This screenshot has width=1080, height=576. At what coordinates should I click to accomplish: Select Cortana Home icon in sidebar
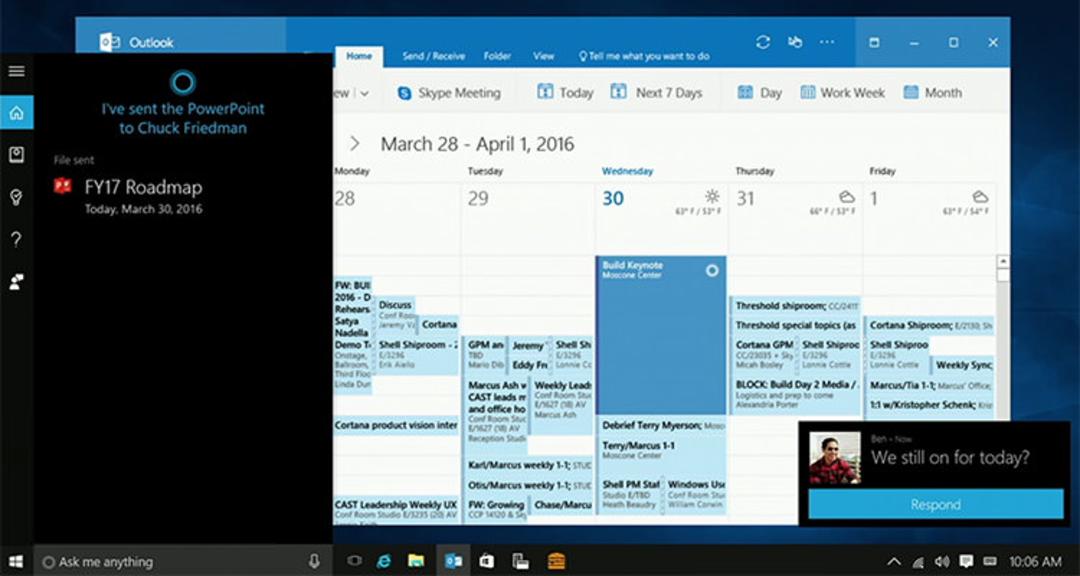17,112
